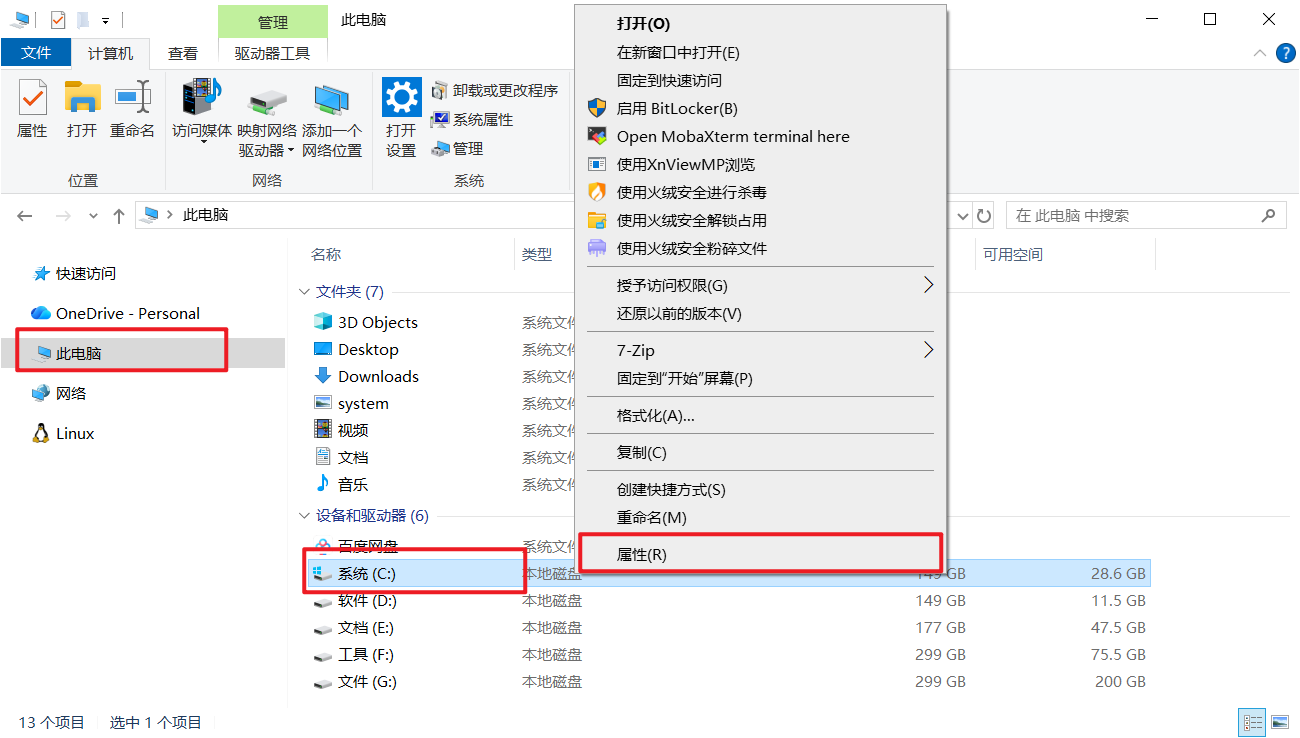Click the Manage (管理) button in System group
Image resolution: width=1300 pixels, height=738 pixels.
[457, 149]
